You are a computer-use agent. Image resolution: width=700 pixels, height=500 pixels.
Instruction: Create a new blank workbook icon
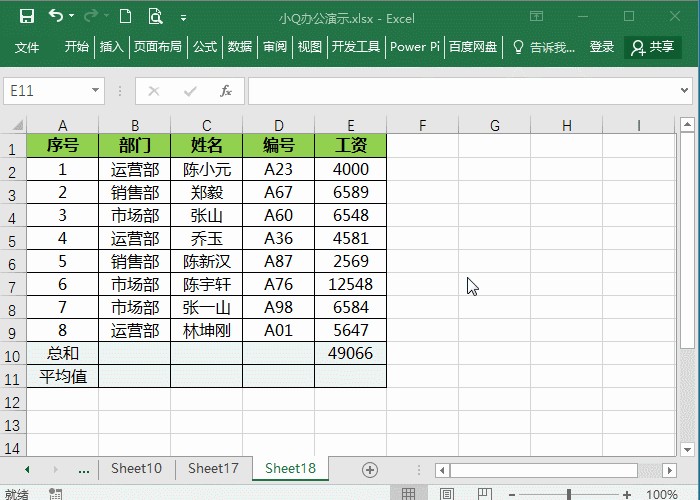click(125, 17)
